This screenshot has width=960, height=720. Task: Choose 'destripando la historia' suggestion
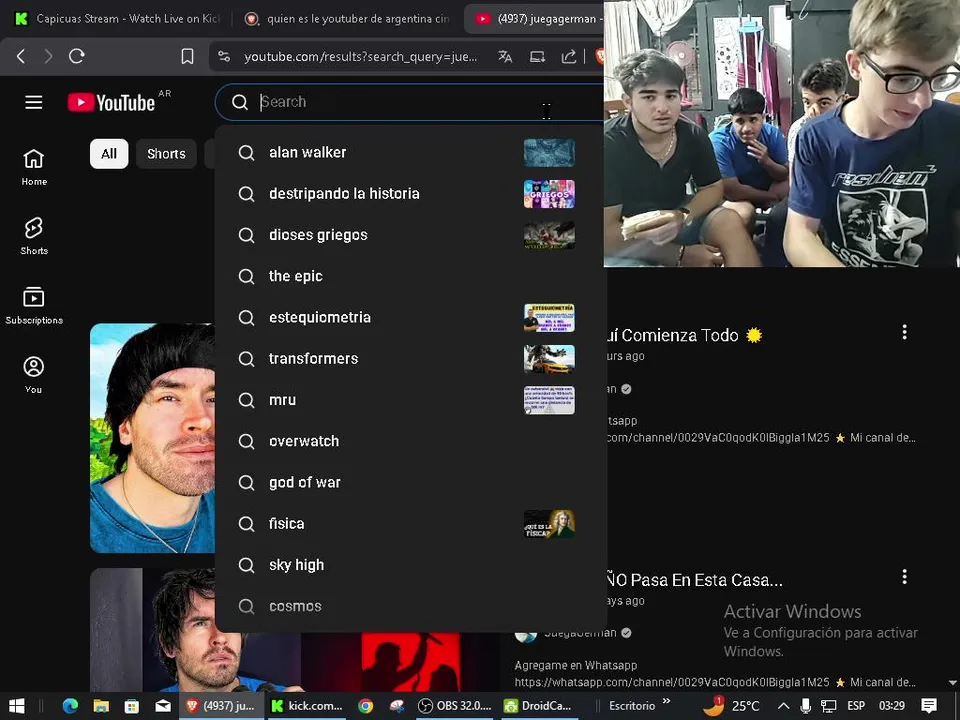click(x=409, y=194)
